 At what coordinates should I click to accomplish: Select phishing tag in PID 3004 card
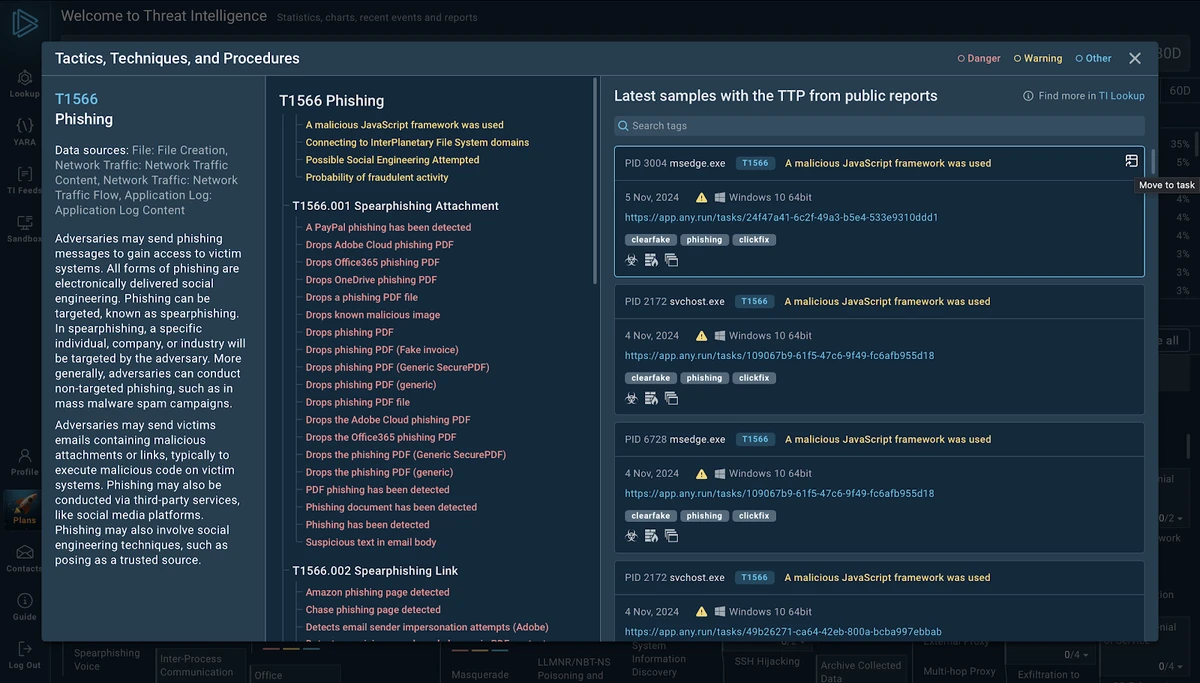coord(704,240)
